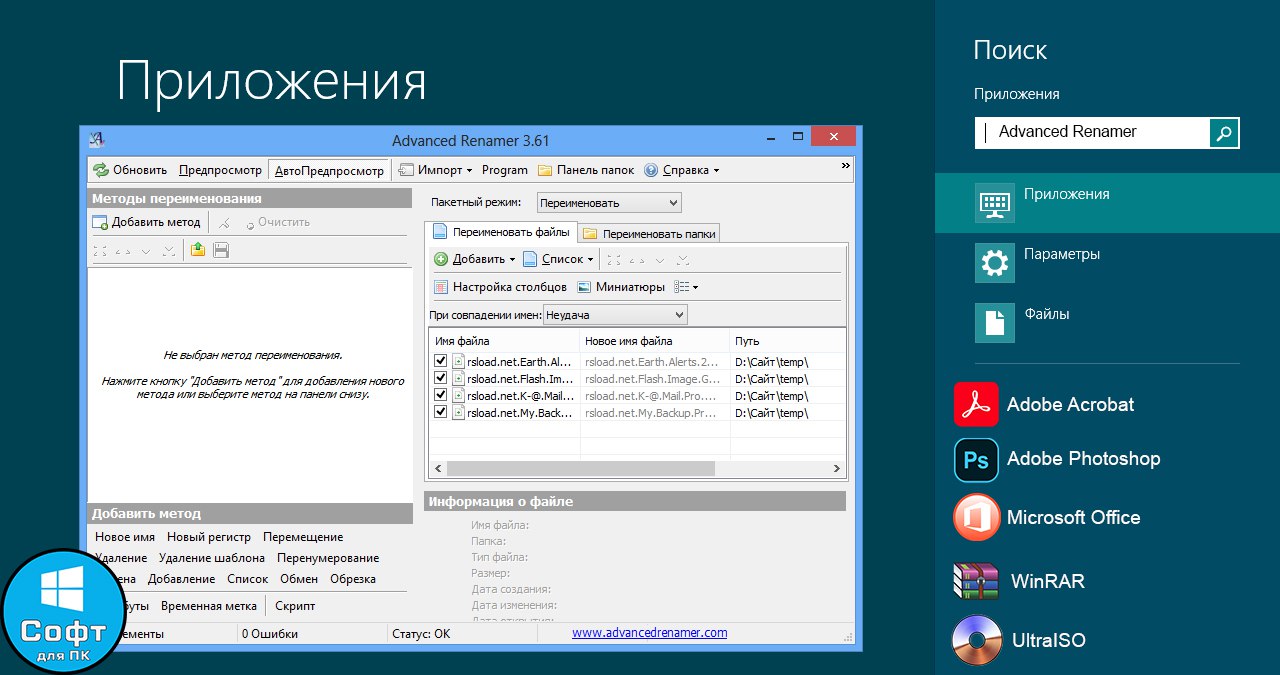Expand the Добавить files dropdown arrow
This screenshot has height=675, width=1280.
(512, 260)
